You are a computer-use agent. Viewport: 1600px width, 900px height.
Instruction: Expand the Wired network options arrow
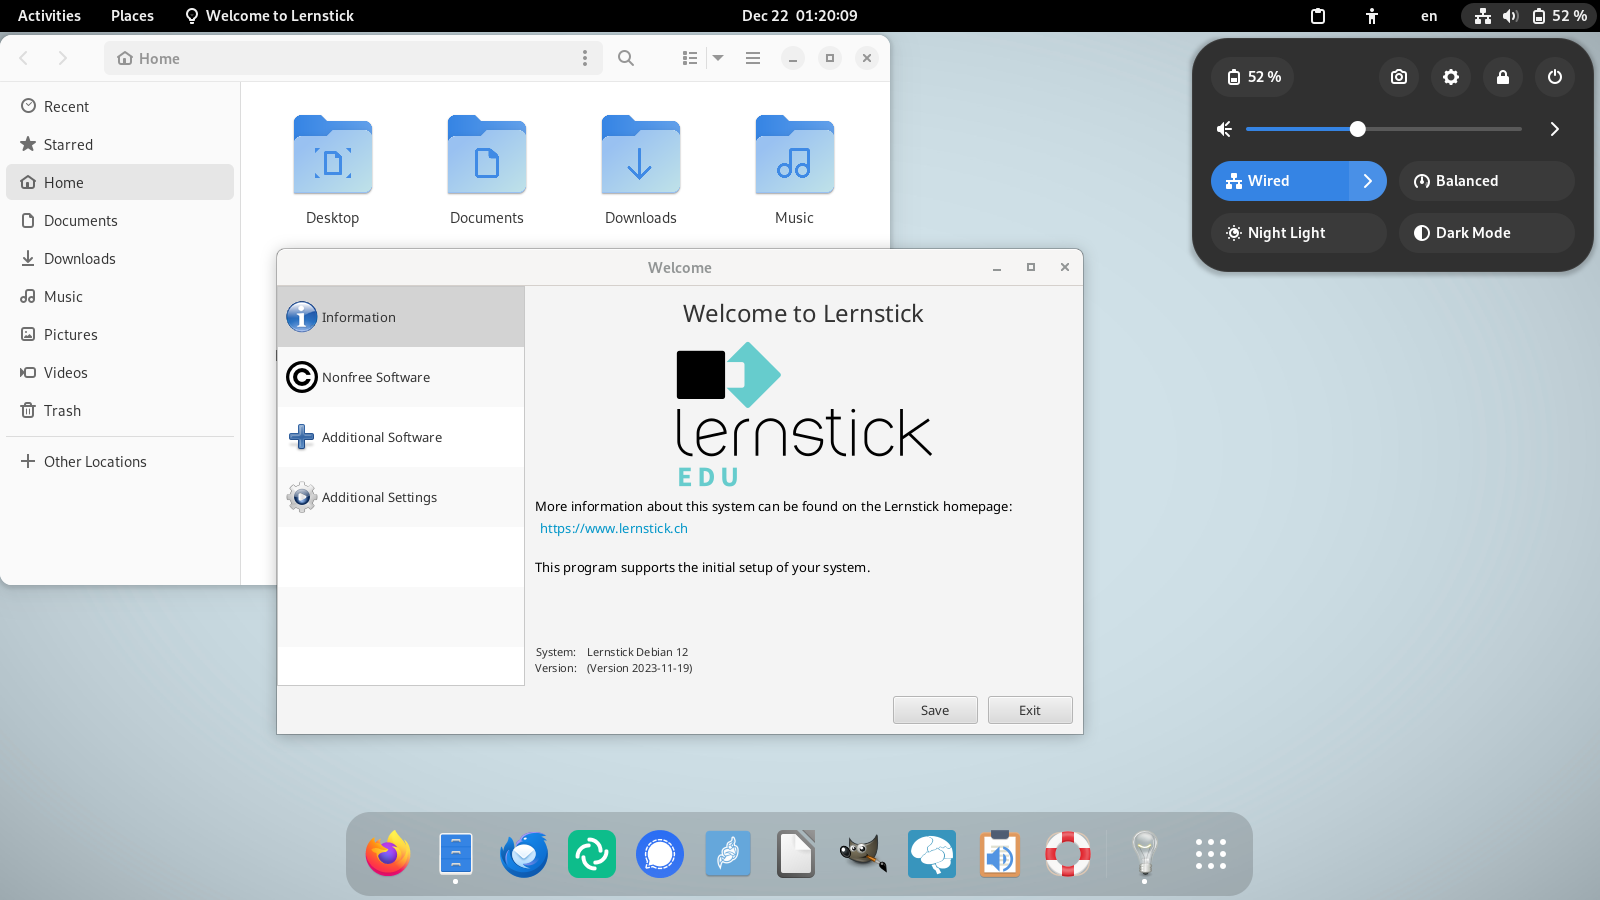pos(1368,181)
